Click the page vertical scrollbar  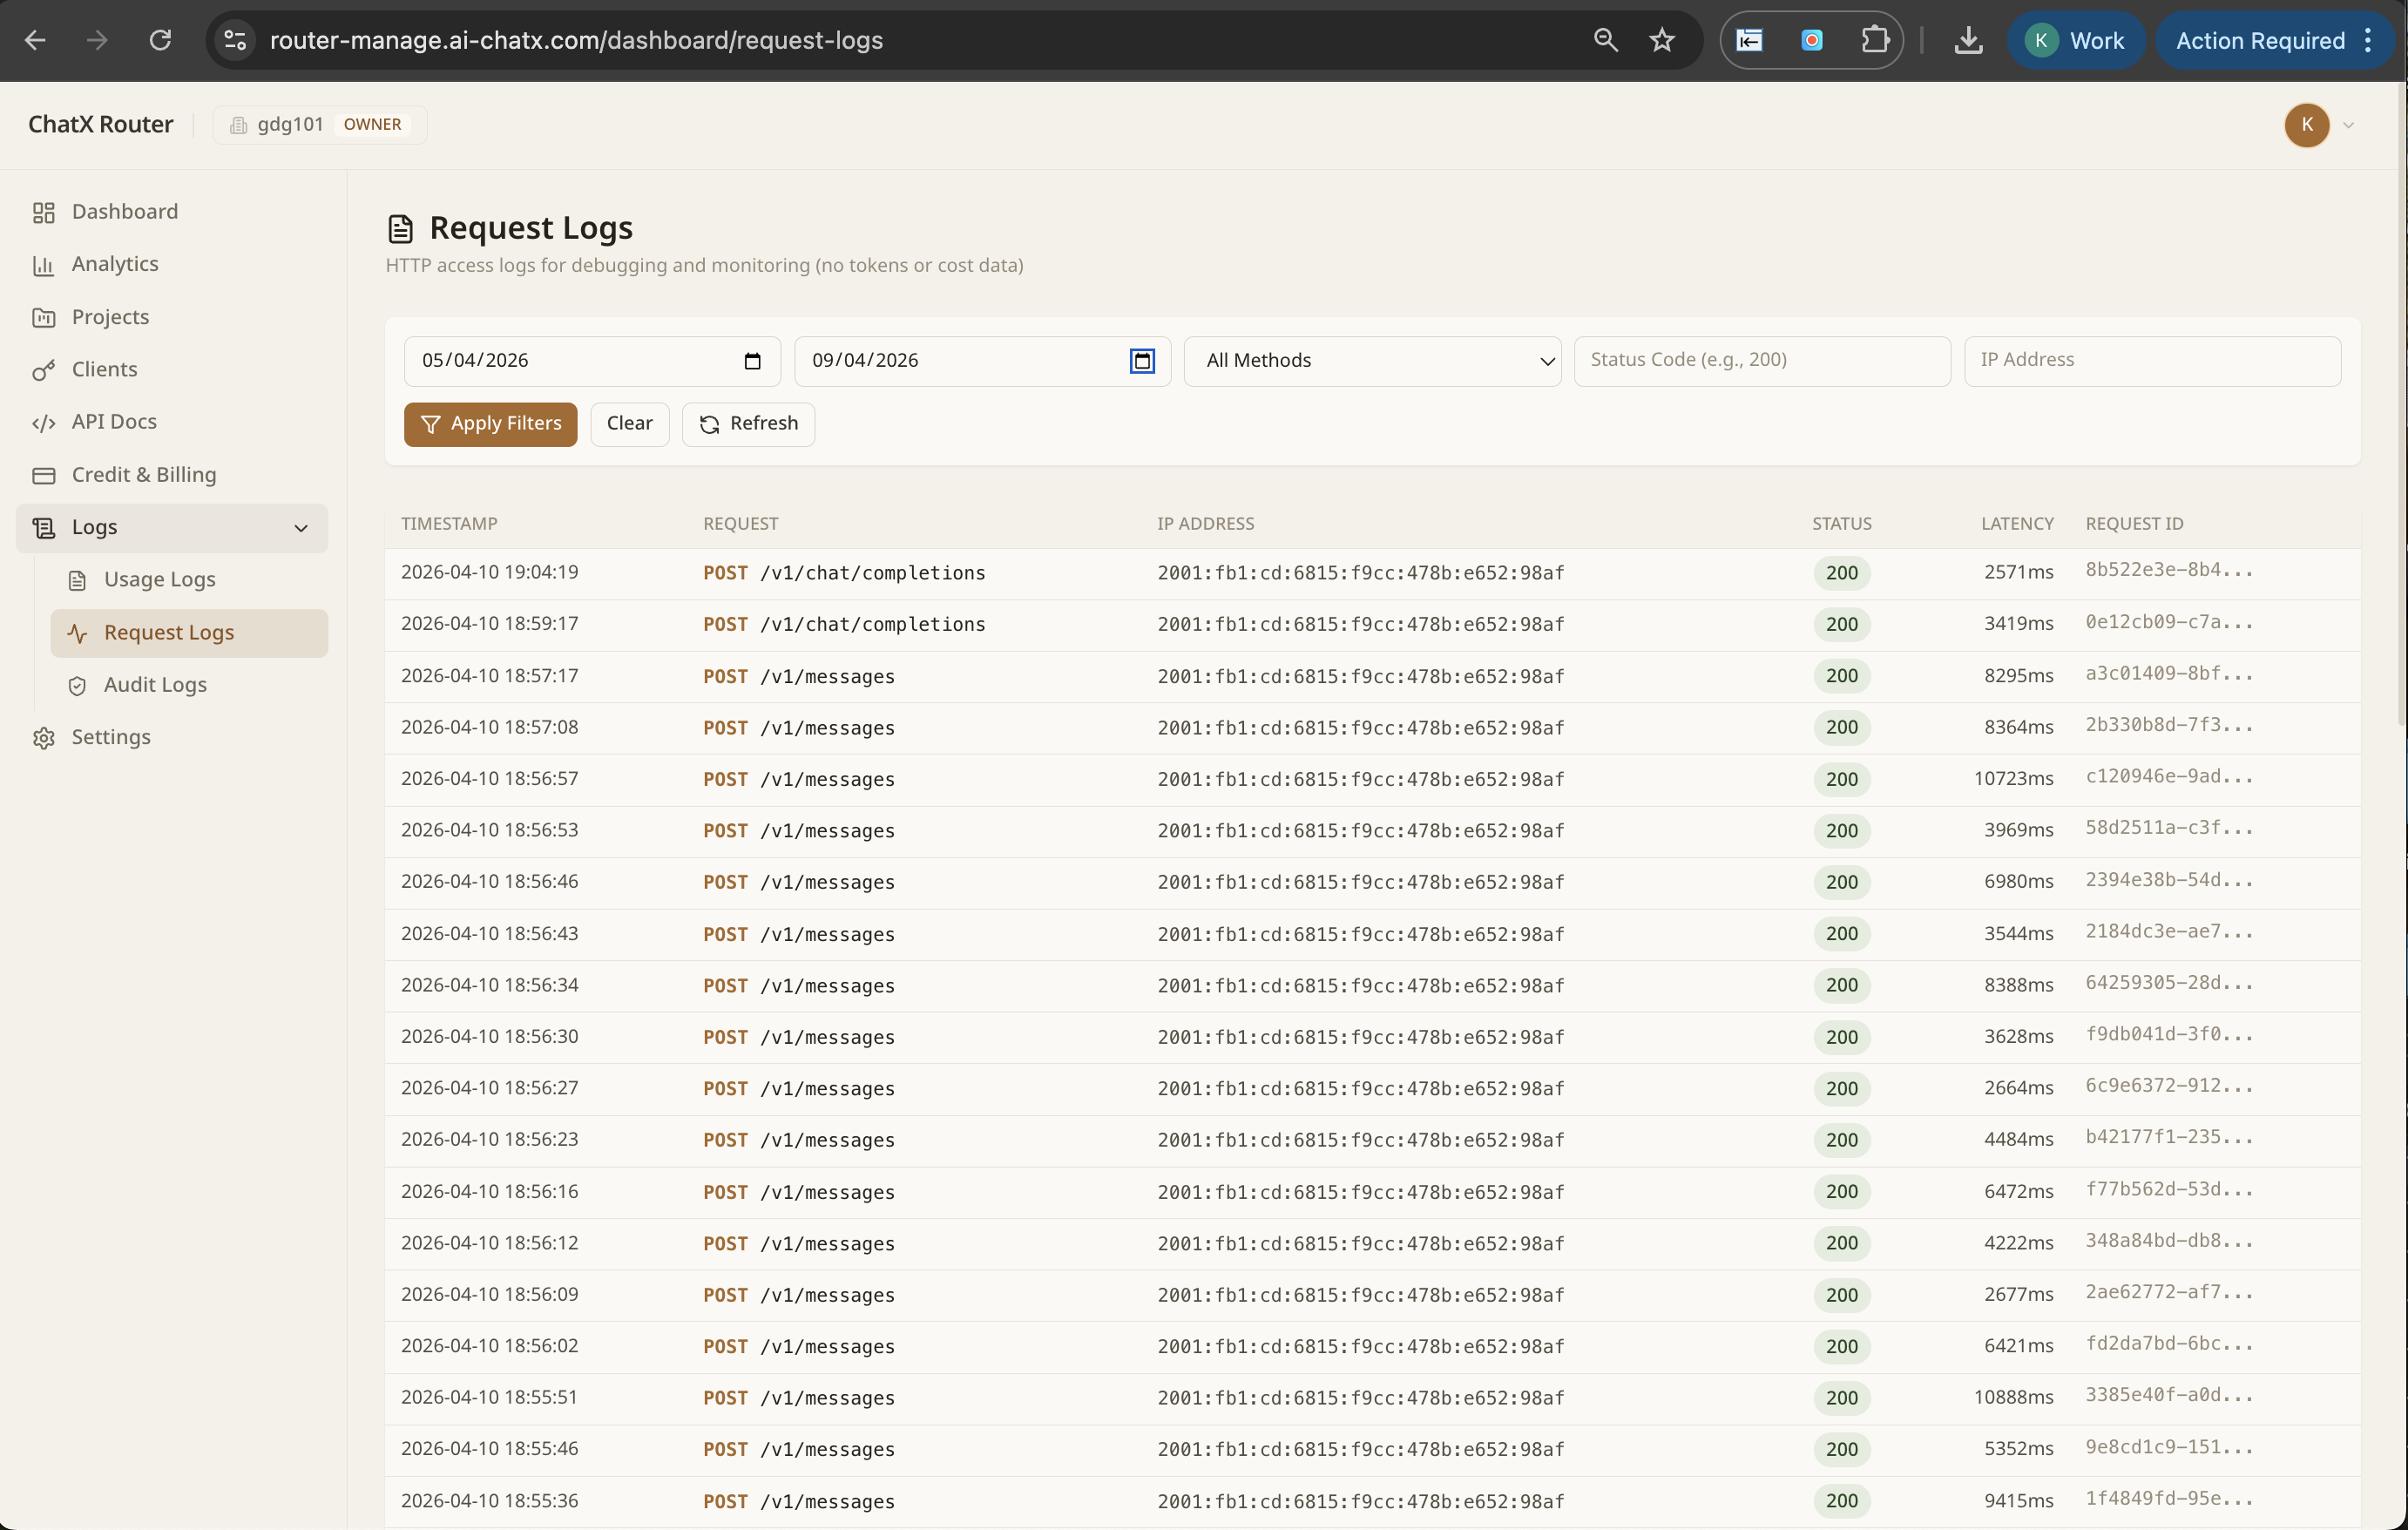click(x=2401, y=405)
